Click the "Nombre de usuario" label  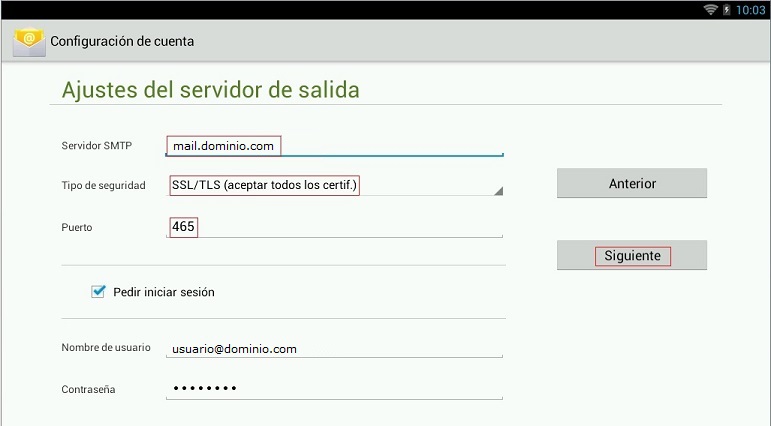[x=105, y=348]
